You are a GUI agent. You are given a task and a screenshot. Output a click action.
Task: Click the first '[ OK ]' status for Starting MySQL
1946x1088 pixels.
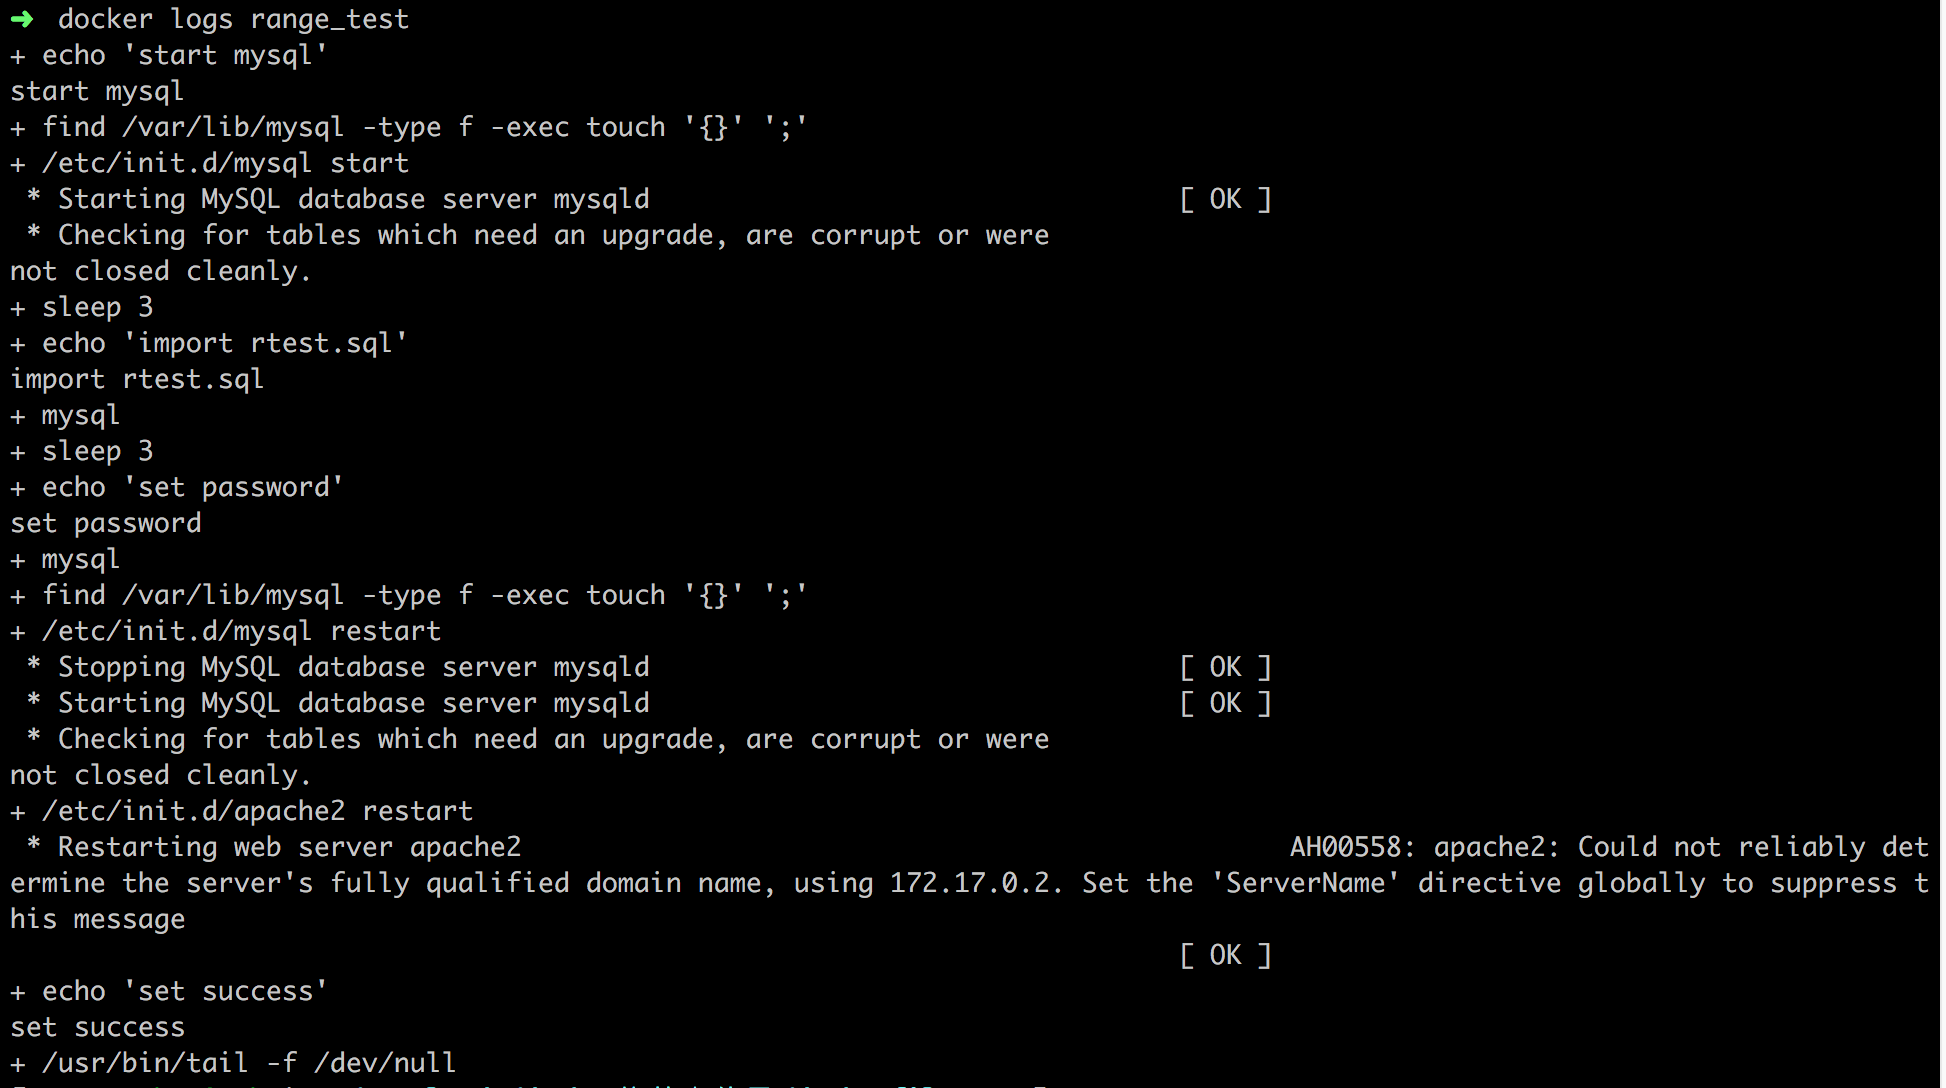[x=1225, y=199]
